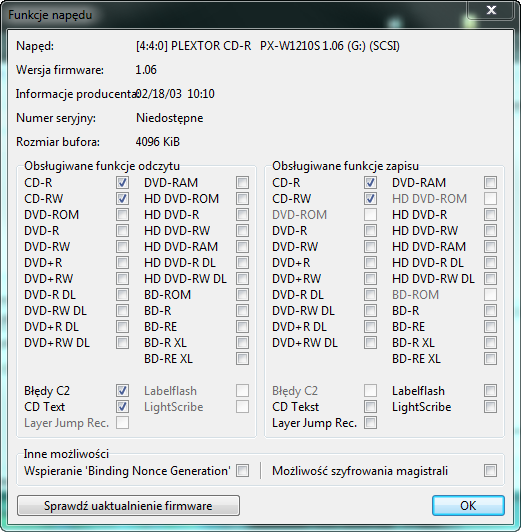
Task: Toggle DVD-RW checkbox in zapisu group
Action: tap(370, 247)
